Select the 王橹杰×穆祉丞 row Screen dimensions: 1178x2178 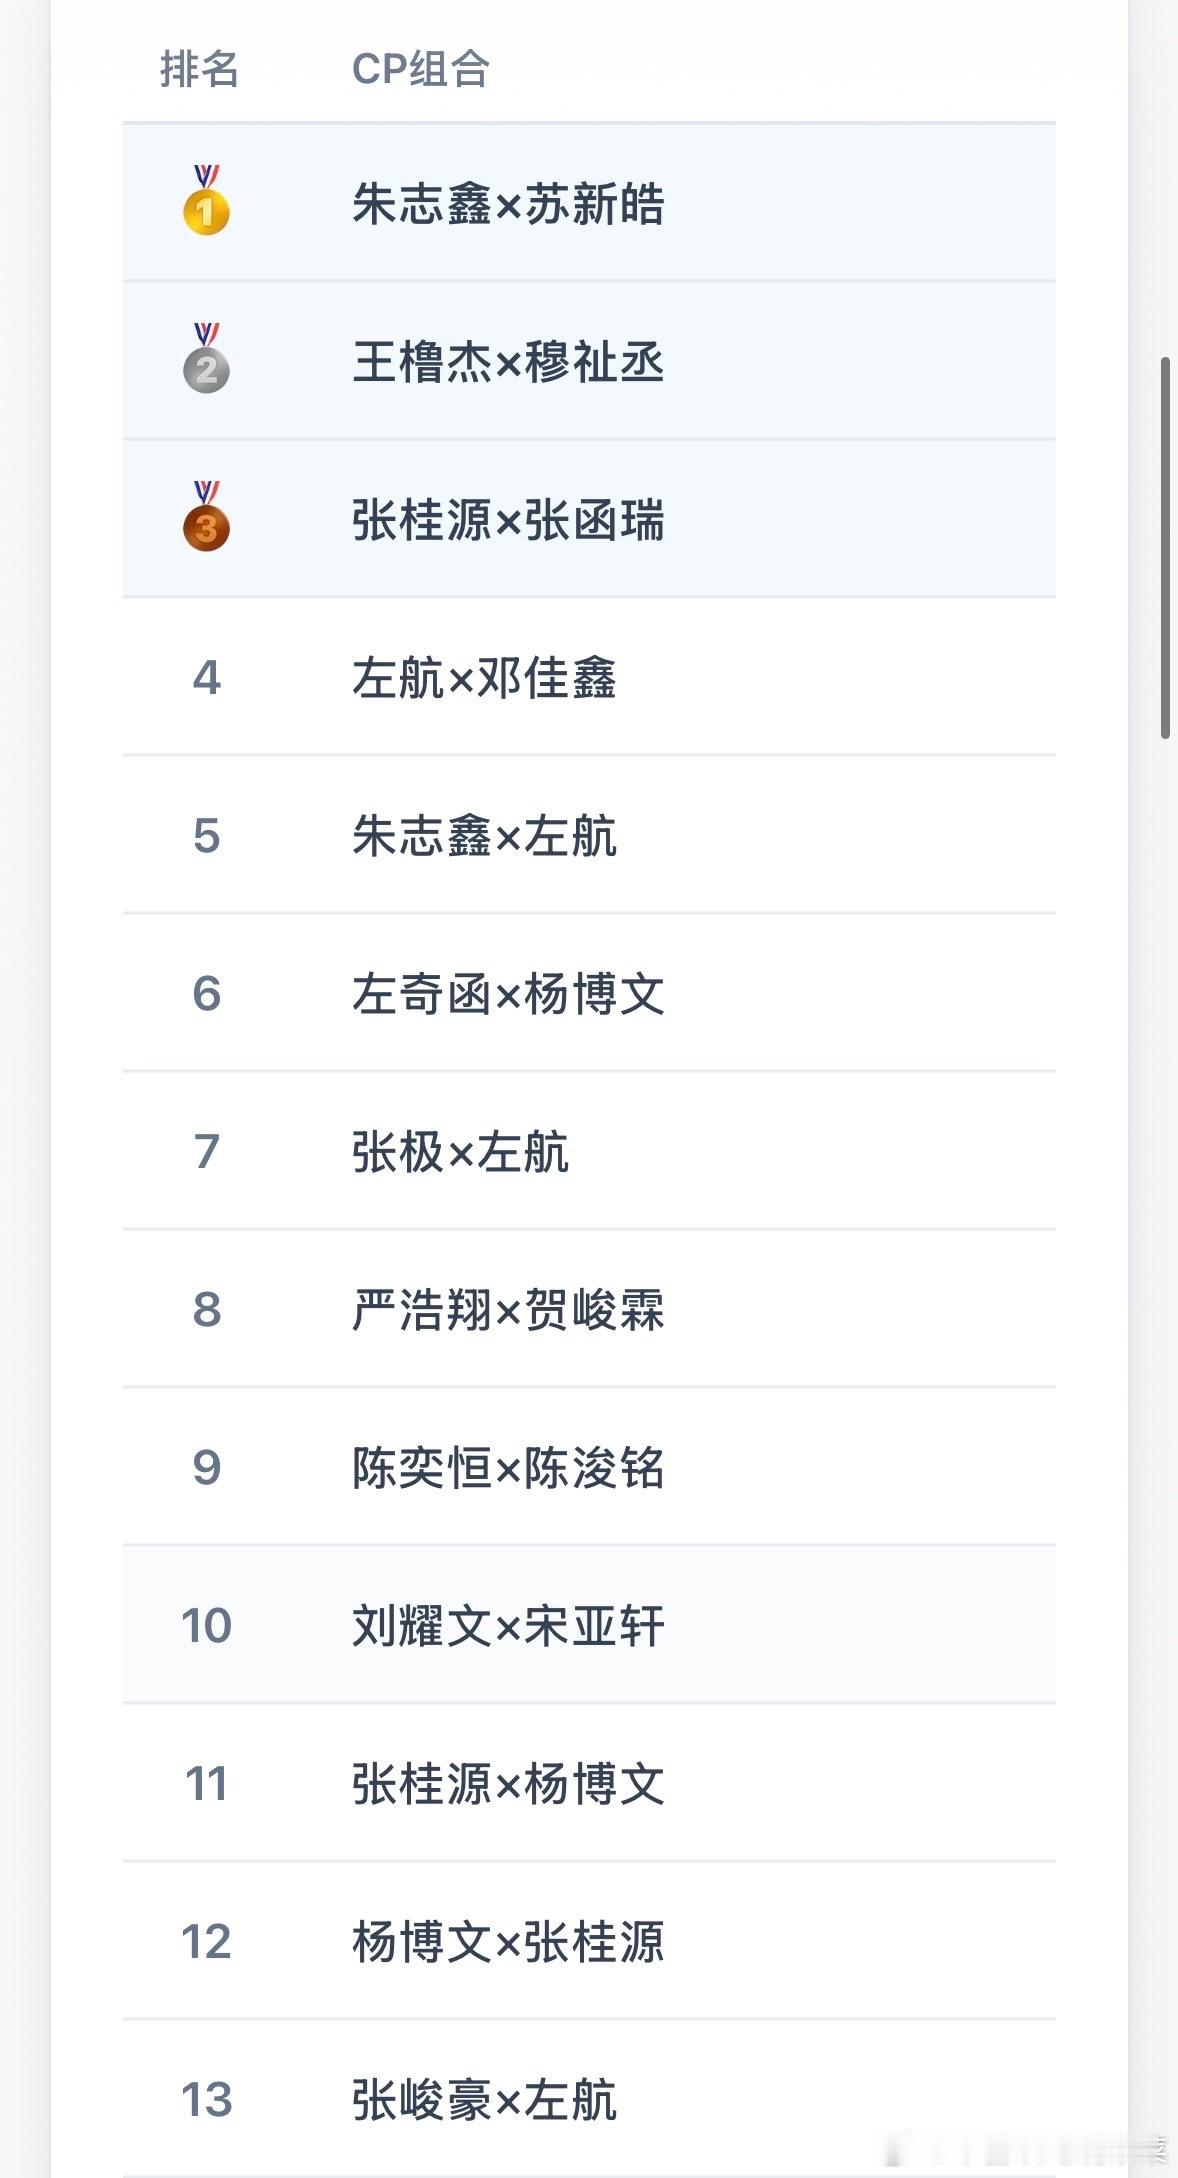[x=589, y=361]
